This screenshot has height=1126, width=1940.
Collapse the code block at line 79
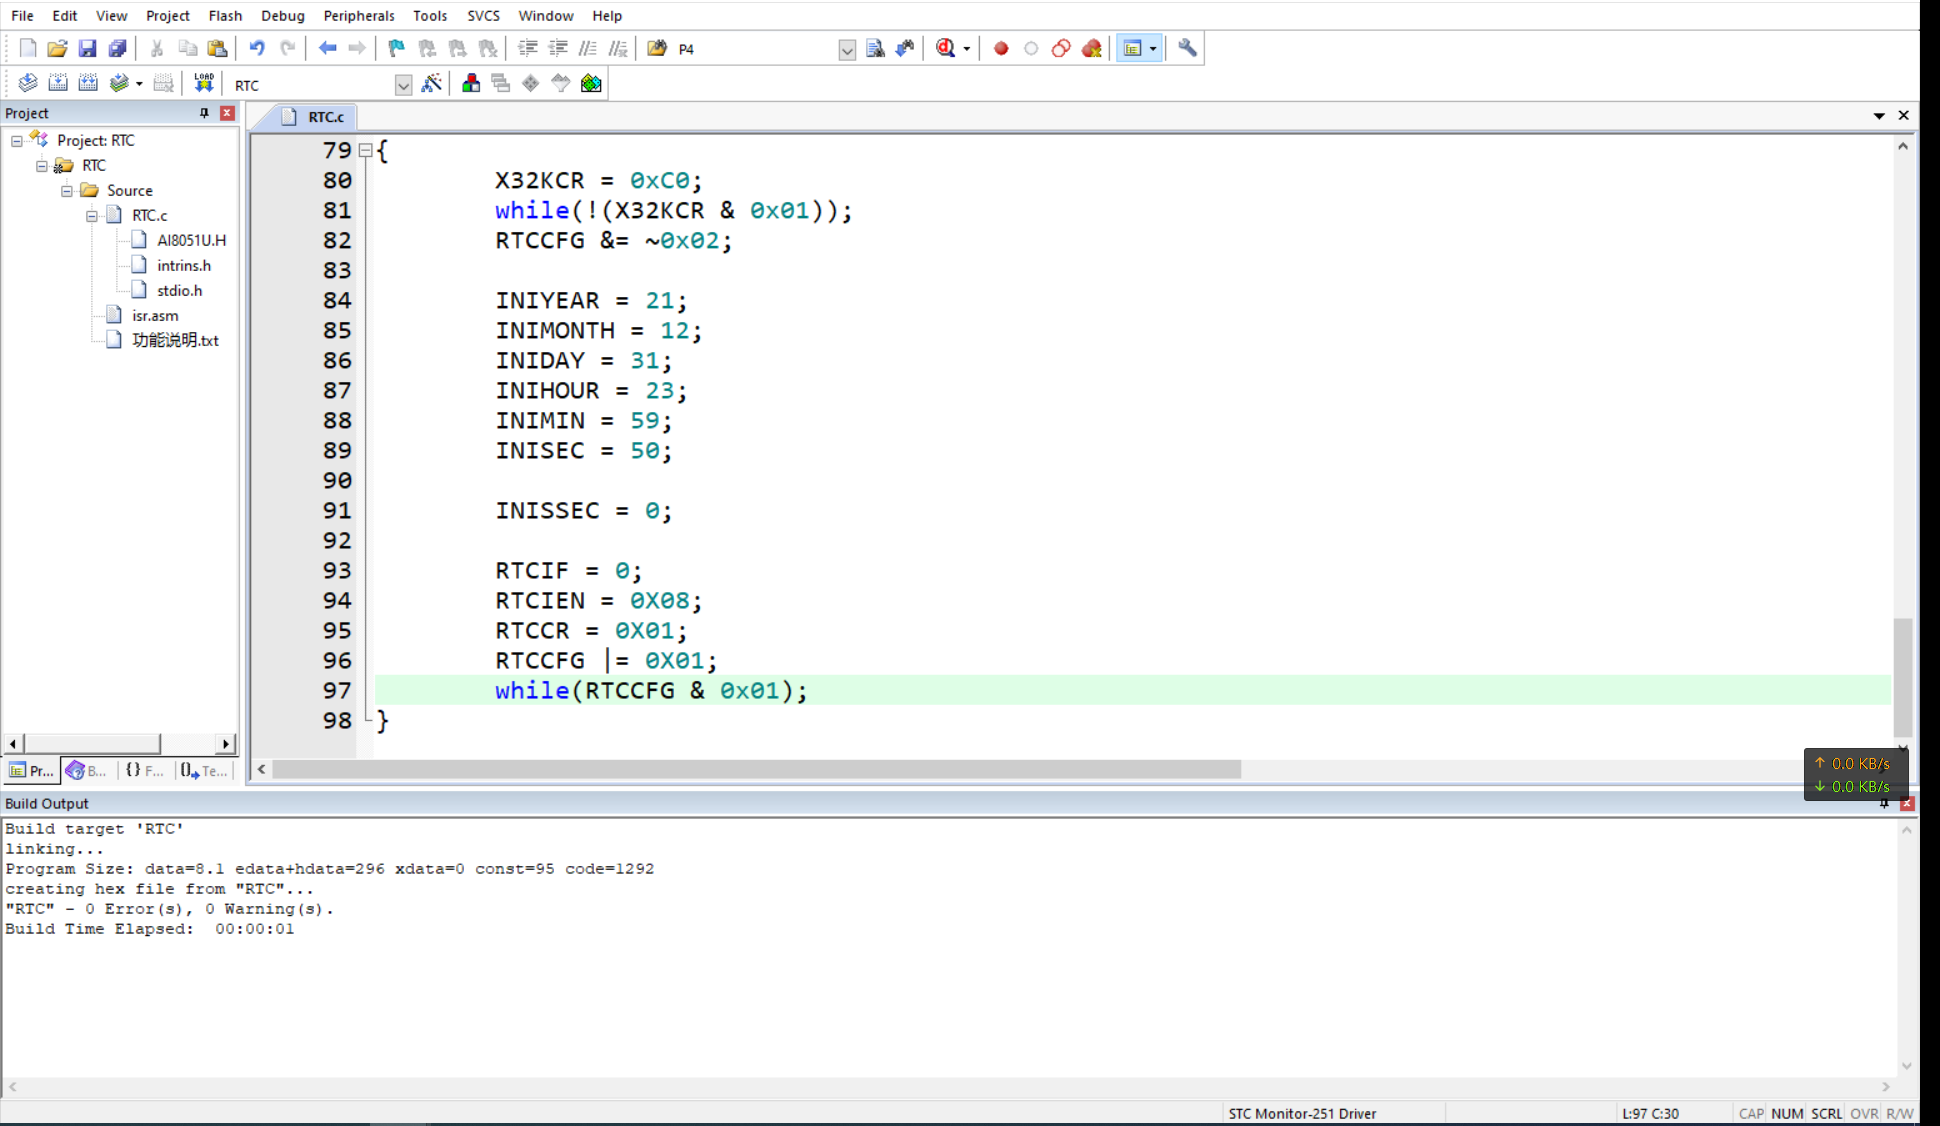click(366, 151)
